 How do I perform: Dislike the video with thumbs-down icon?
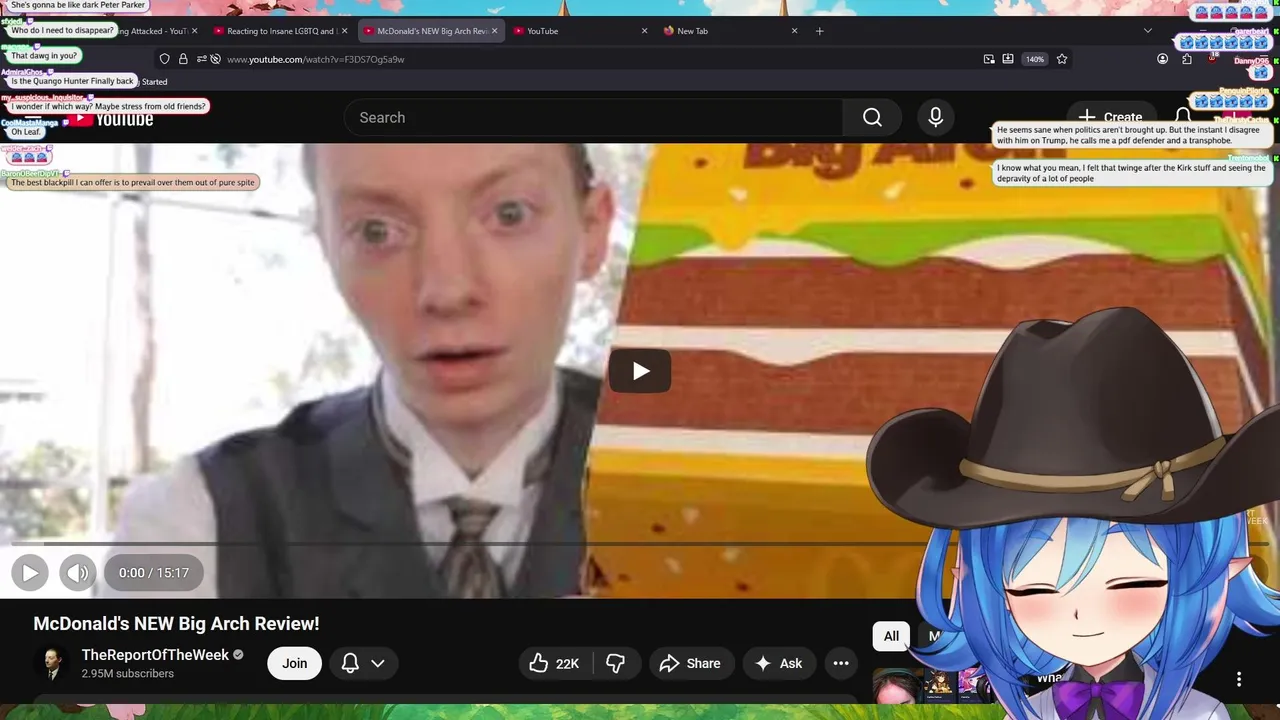tap(616, 663)
